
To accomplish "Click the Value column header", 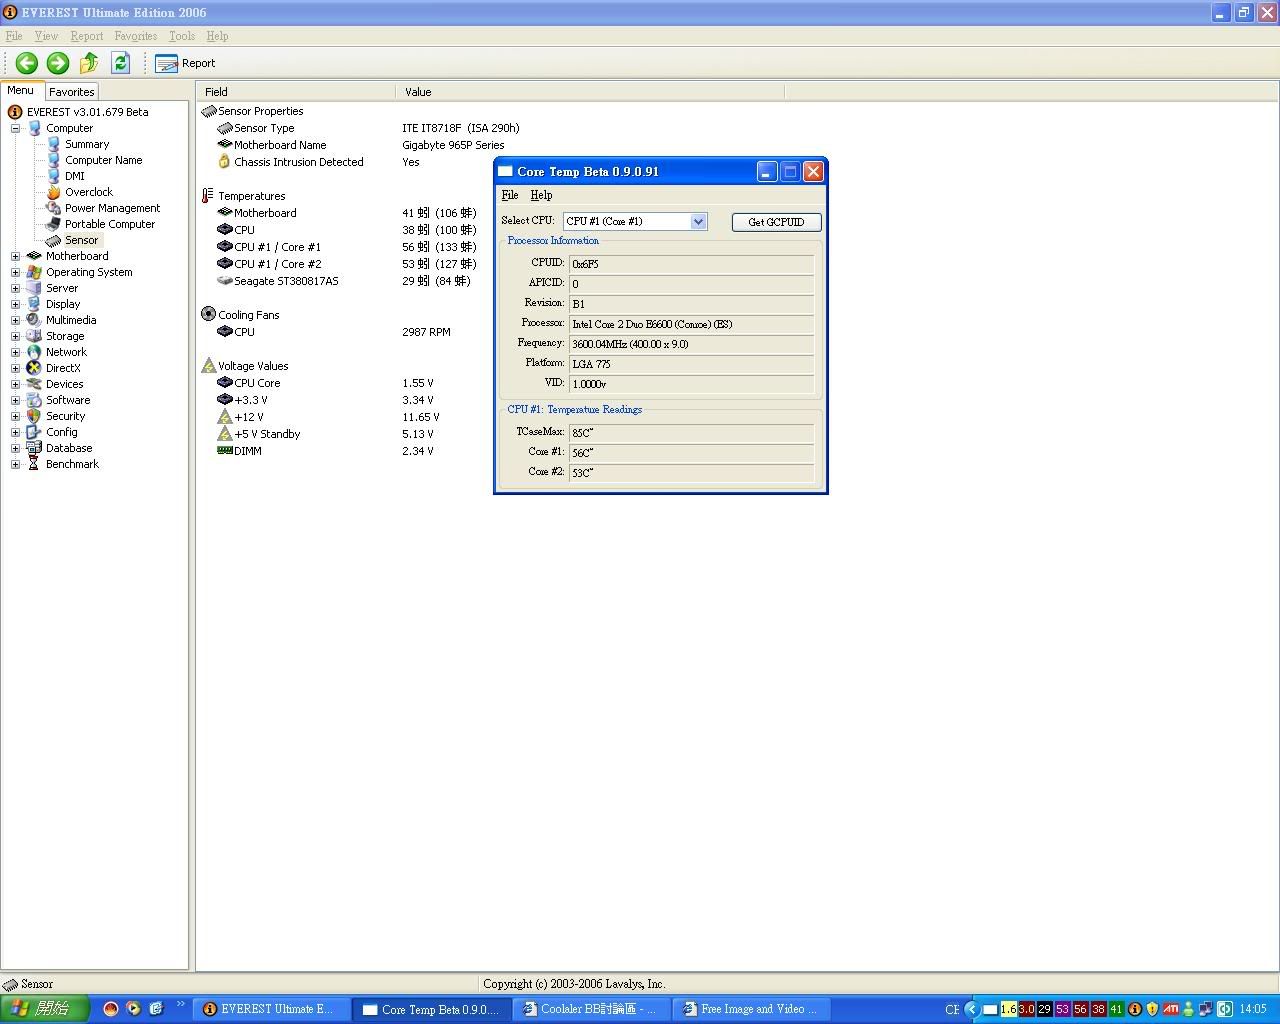I will [x=590, y=91].
